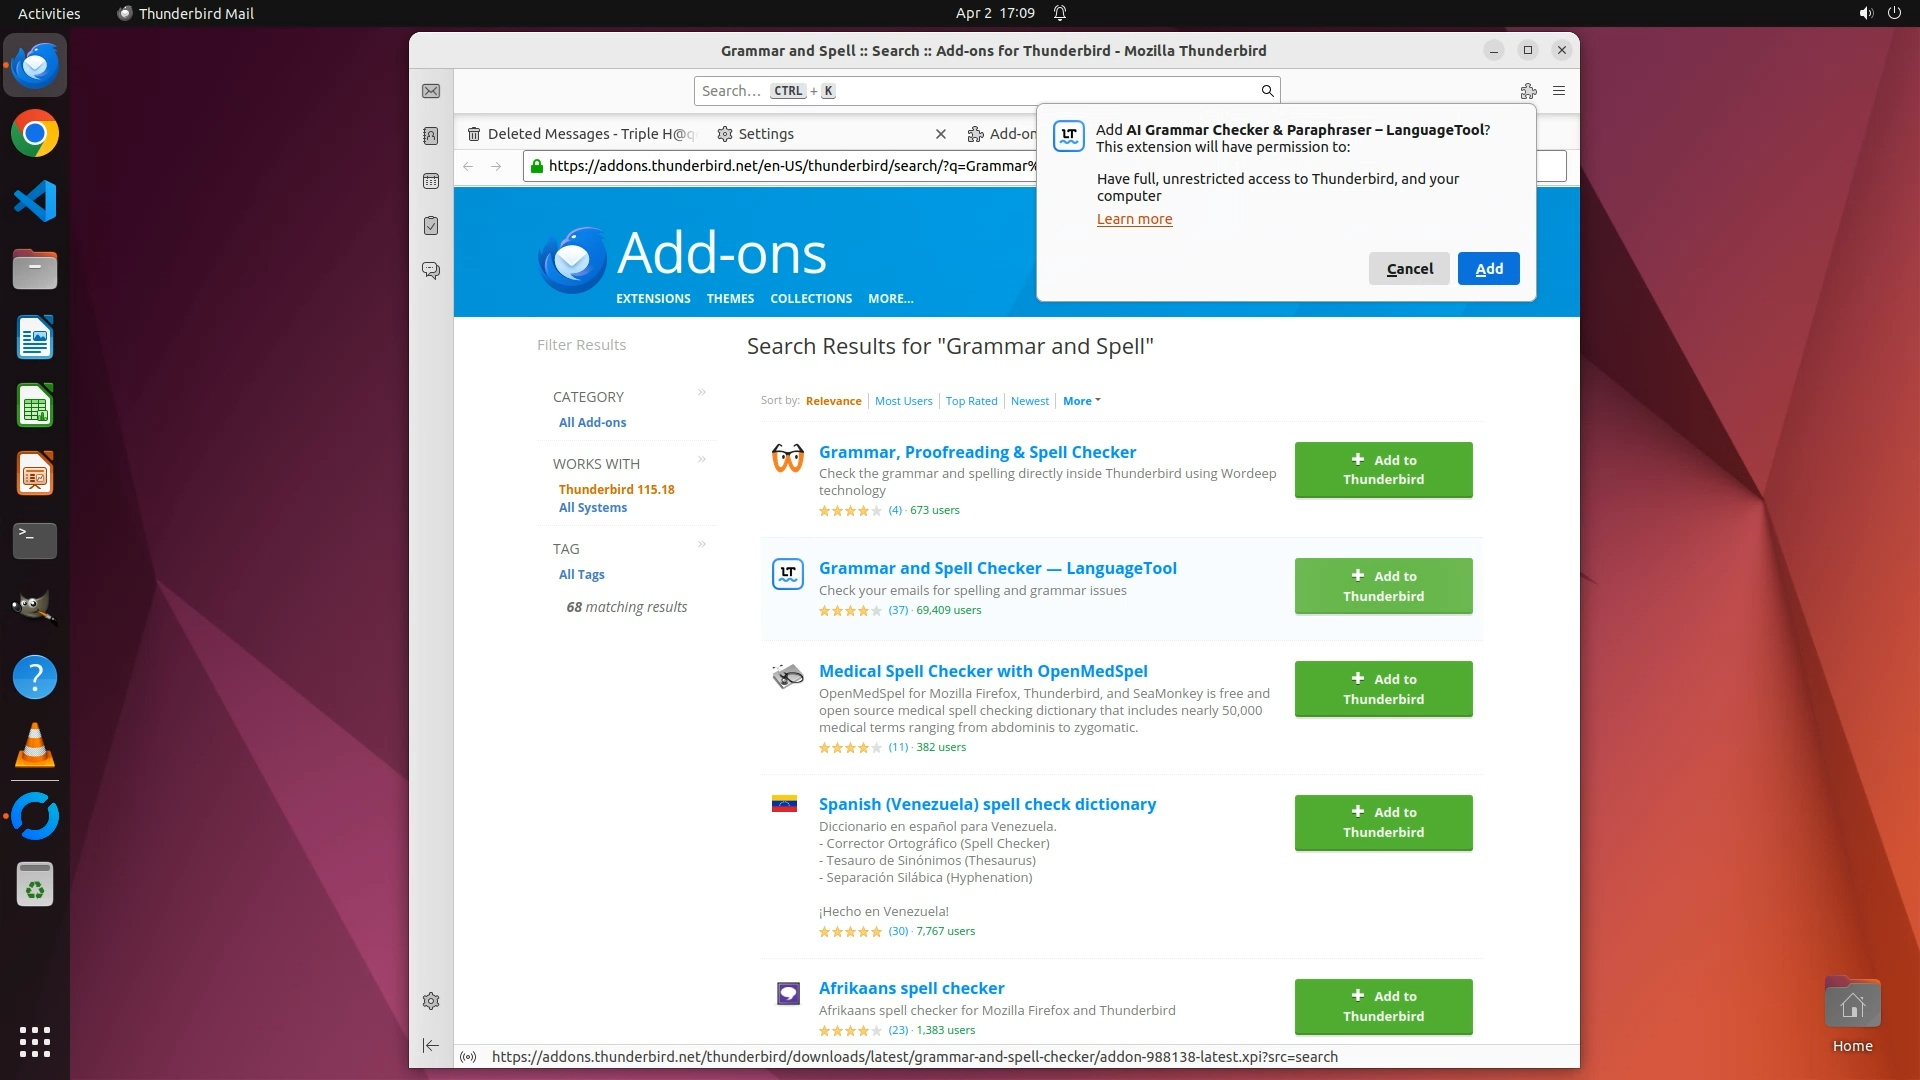Open the Mail space icon in sidebar
This screenshot has width=1920, height=1080.
pos(431,91)
